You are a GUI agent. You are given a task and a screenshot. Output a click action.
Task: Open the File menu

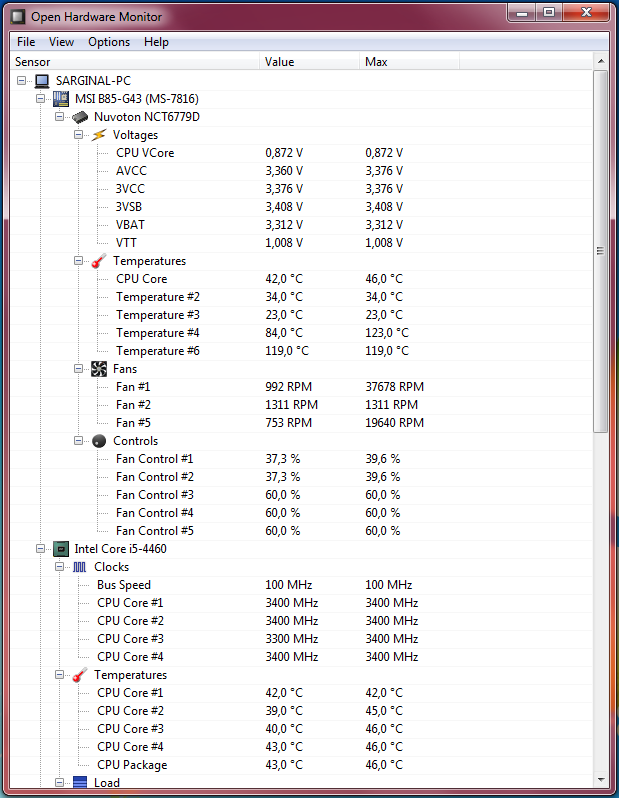coord(26,42)
